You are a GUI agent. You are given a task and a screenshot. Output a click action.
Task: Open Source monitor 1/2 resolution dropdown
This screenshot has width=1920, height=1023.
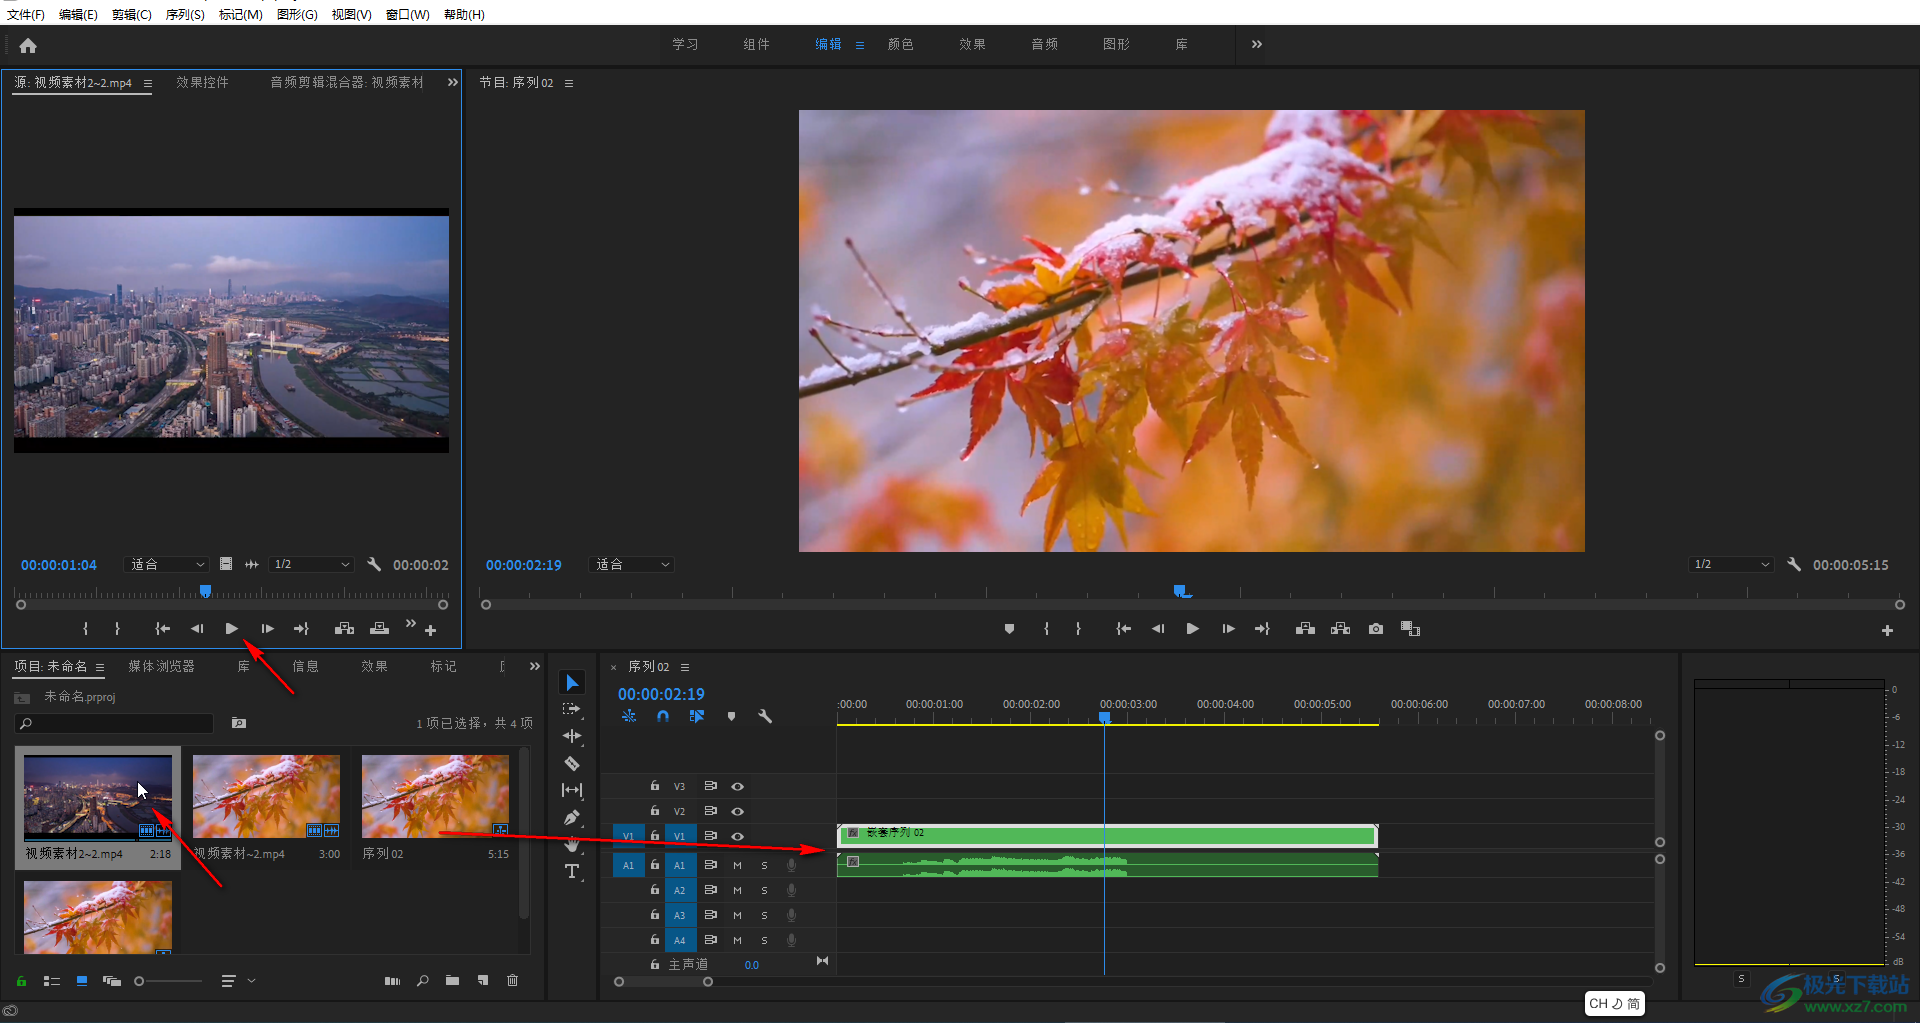point(312,565)
